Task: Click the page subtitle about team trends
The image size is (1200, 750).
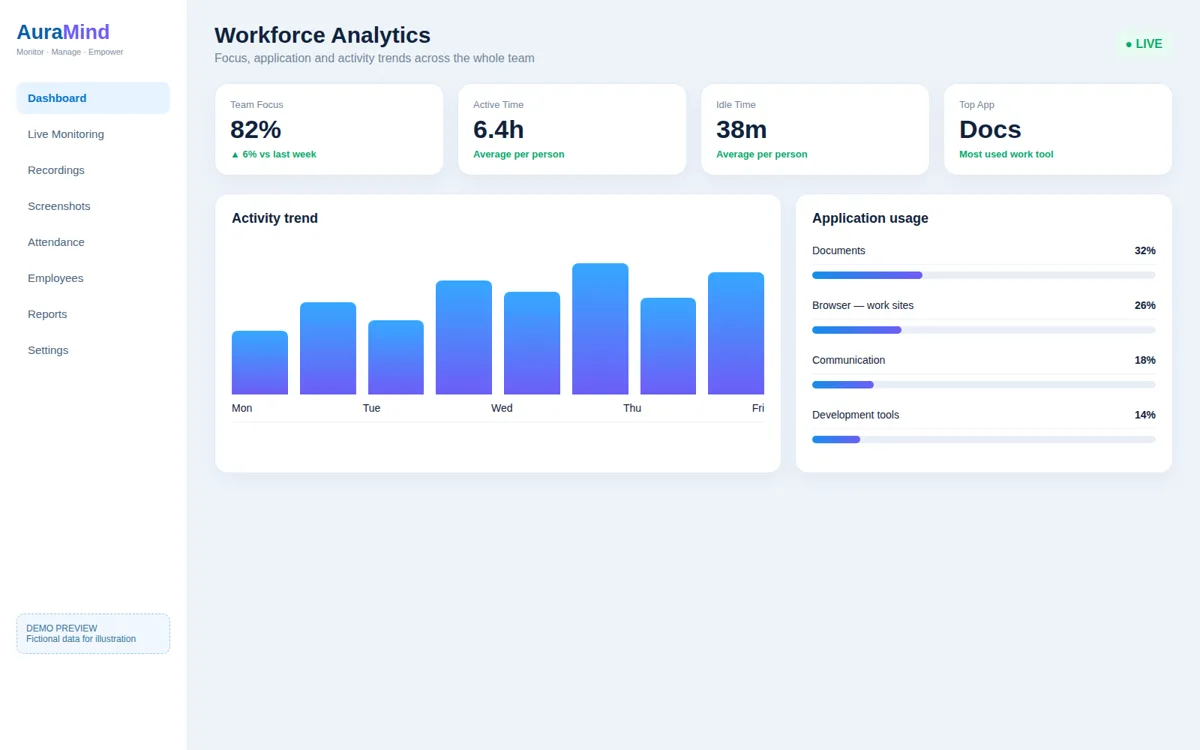Action: [x=375, y=58]
